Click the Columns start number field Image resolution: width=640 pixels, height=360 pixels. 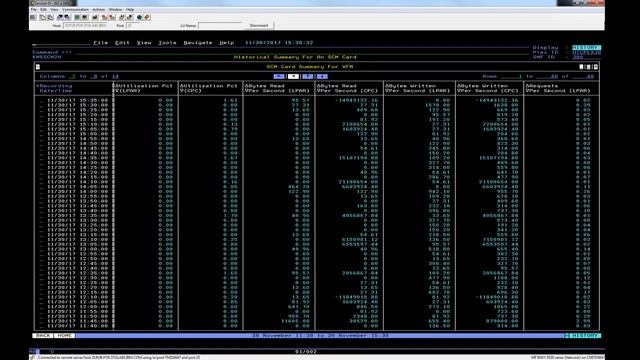click(73, 76)
